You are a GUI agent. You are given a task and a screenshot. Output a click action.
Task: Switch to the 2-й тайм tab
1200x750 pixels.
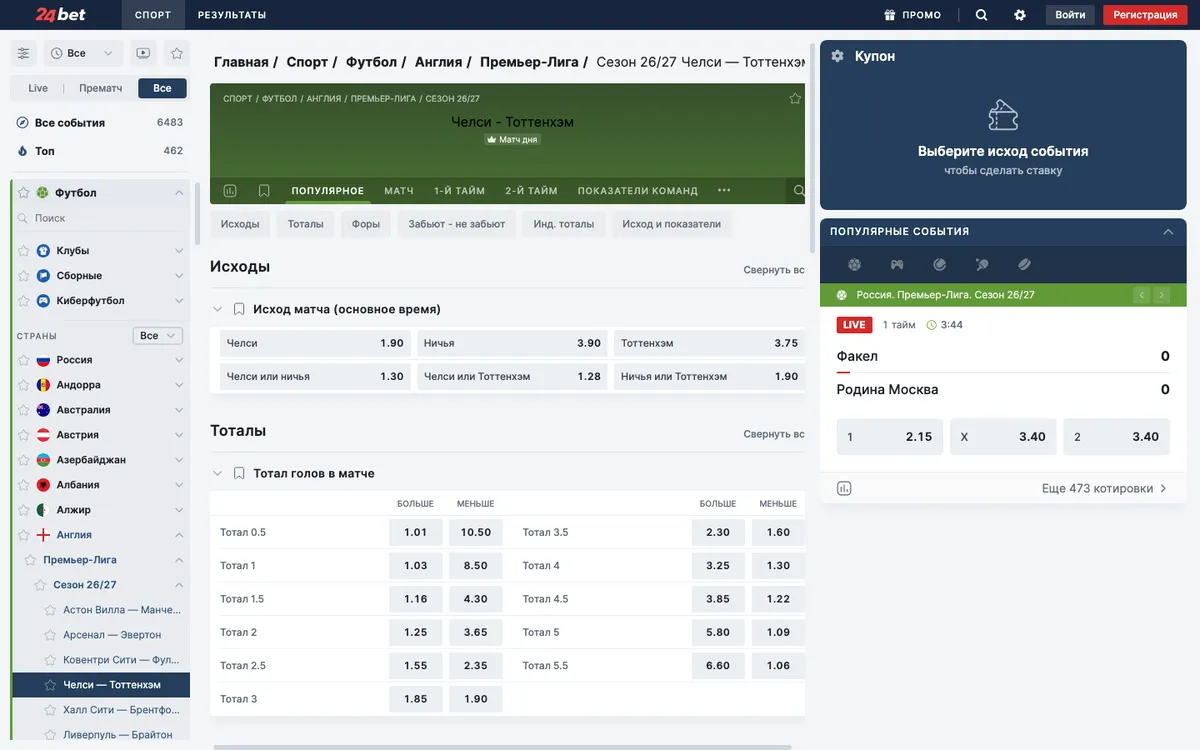click(531, 191)
